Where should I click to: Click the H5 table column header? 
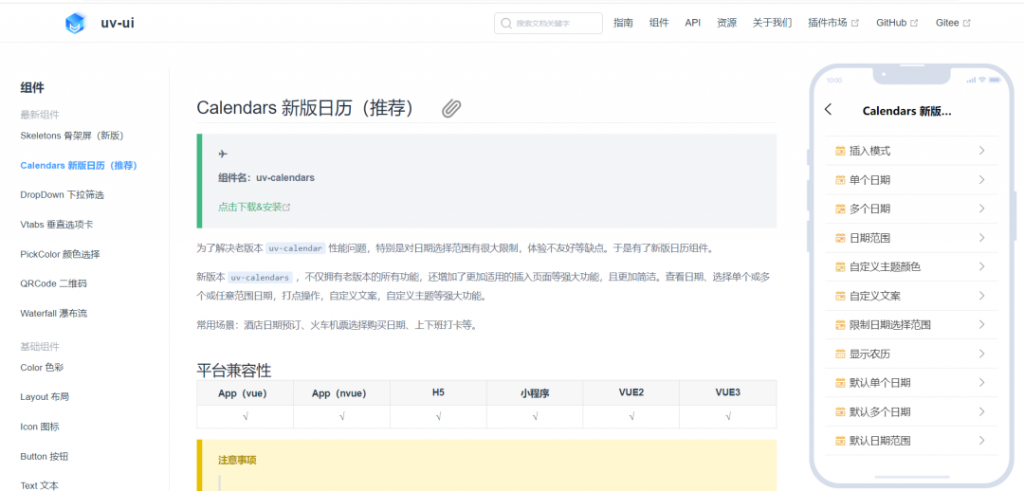pos(438,393)
